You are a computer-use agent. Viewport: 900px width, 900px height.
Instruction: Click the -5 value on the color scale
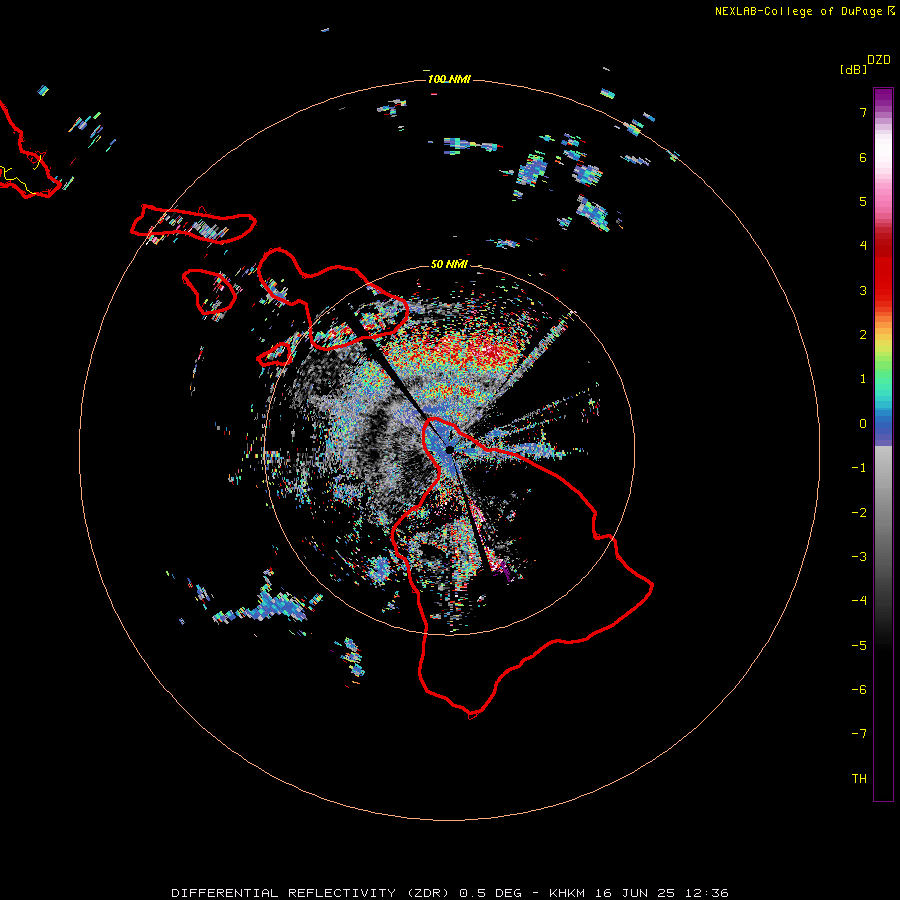tap(859, 646)
